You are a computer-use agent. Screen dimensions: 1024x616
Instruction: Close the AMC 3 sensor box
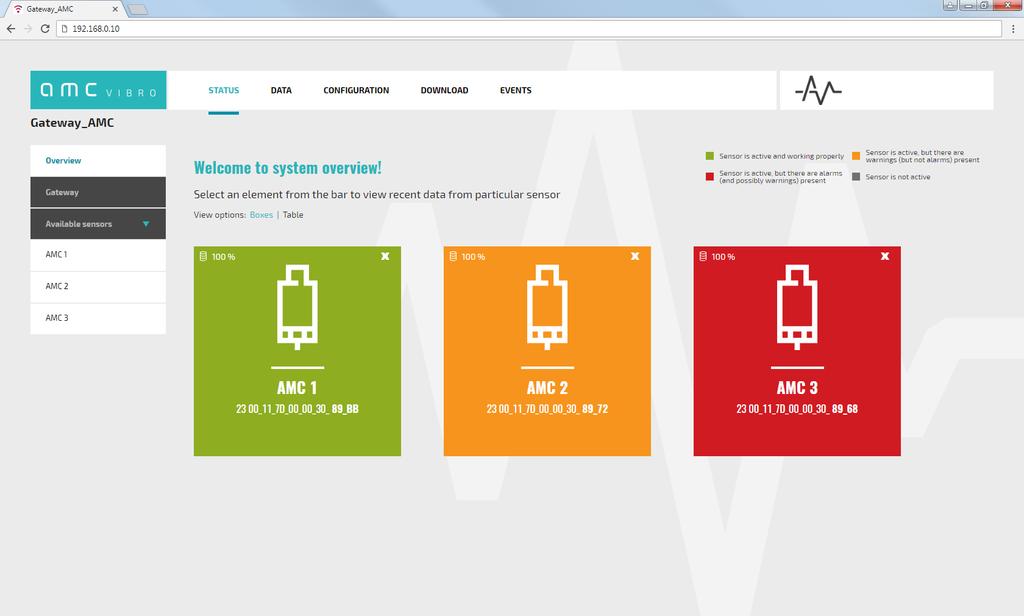(x=885, y=256)
